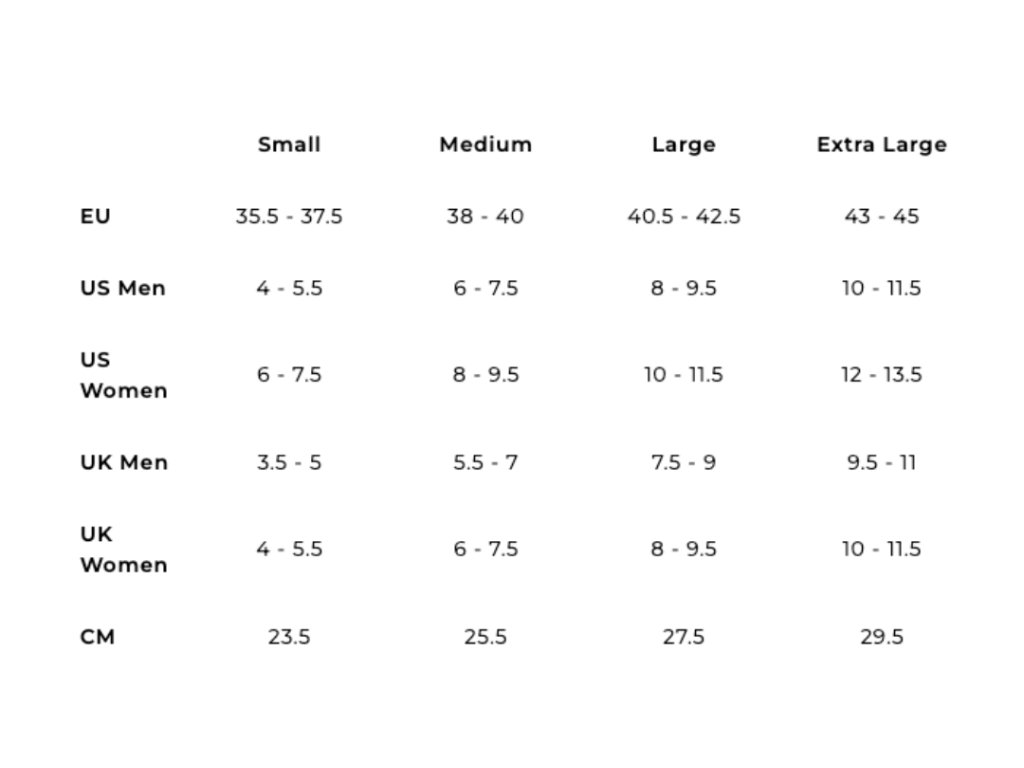Click the Small column header

click(289, 144)
